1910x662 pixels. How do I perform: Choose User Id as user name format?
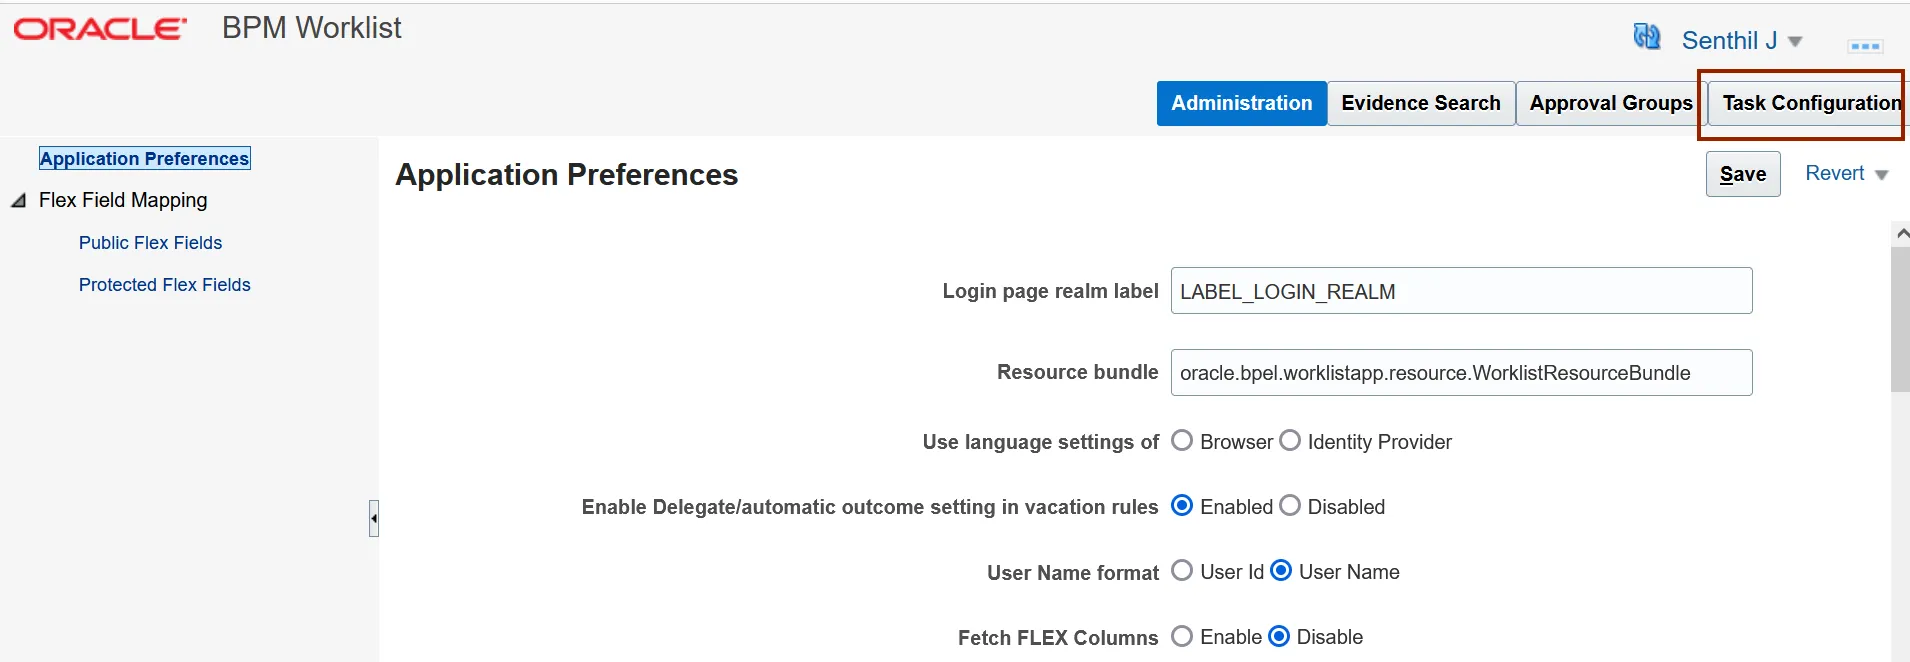coord(1182,571)
